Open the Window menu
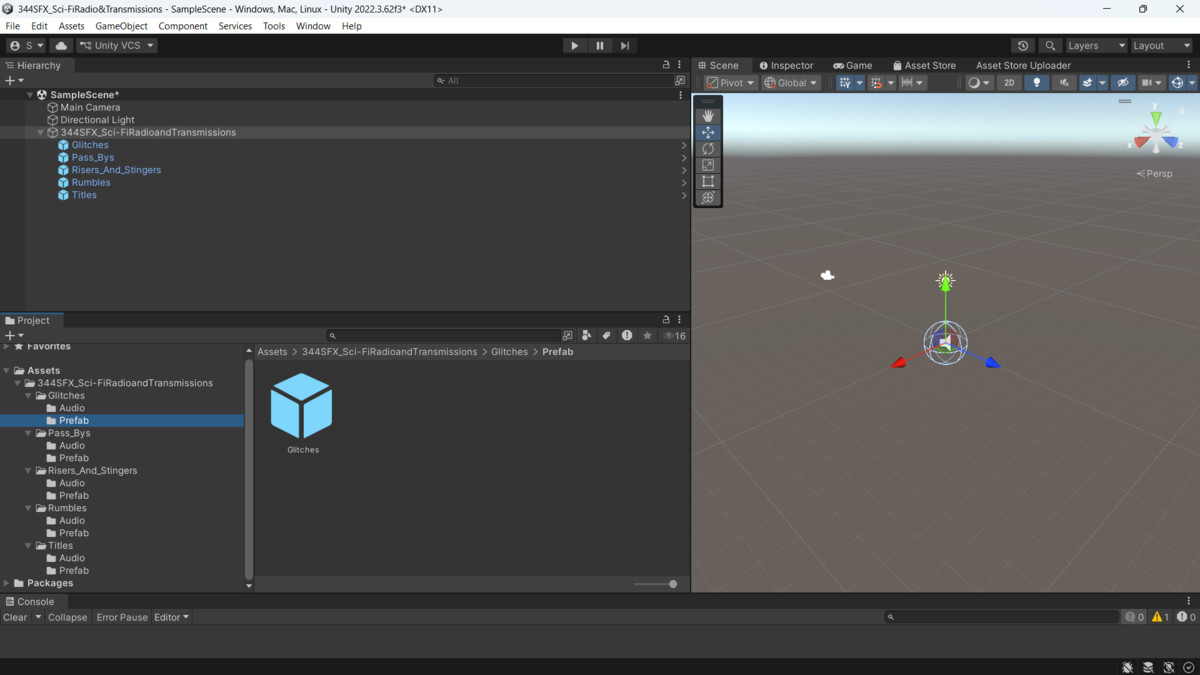The image size is (1200, 675). 313,26
